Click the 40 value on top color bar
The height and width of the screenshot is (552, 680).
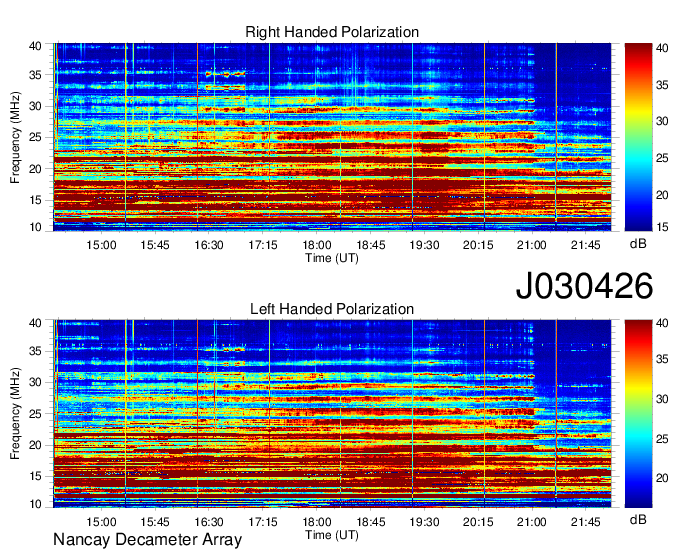coord(662,48)
